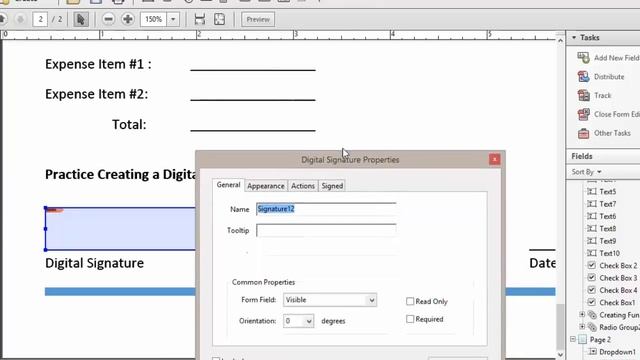Click the fit one full page icon

[x=220, y=19]
